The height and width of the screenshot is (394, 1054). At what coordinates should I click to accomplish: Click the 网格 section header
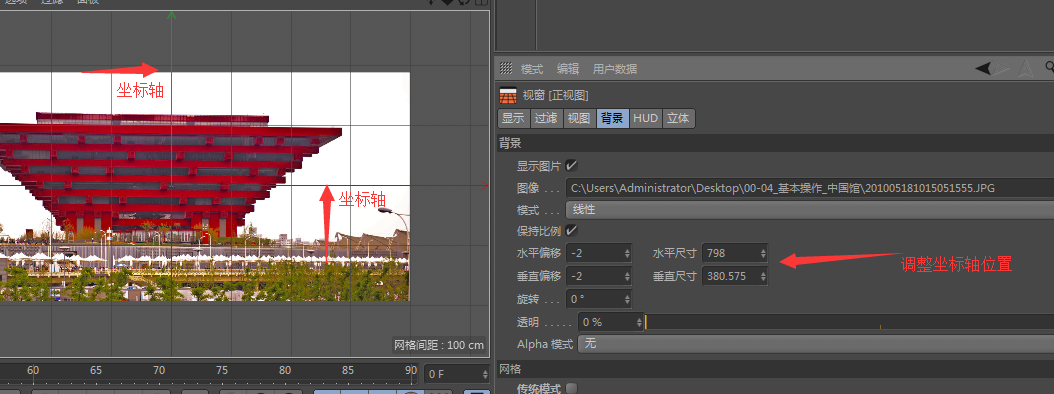coord(775,368)
